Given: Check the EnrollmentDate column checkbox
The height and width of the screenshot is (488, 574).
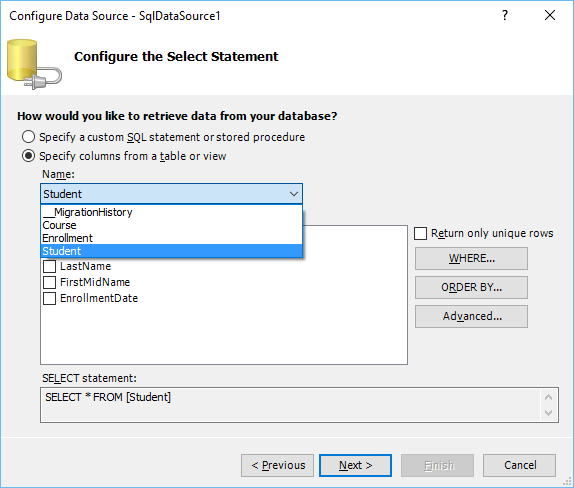Looking at the screenshot, I should pos(49,298).
